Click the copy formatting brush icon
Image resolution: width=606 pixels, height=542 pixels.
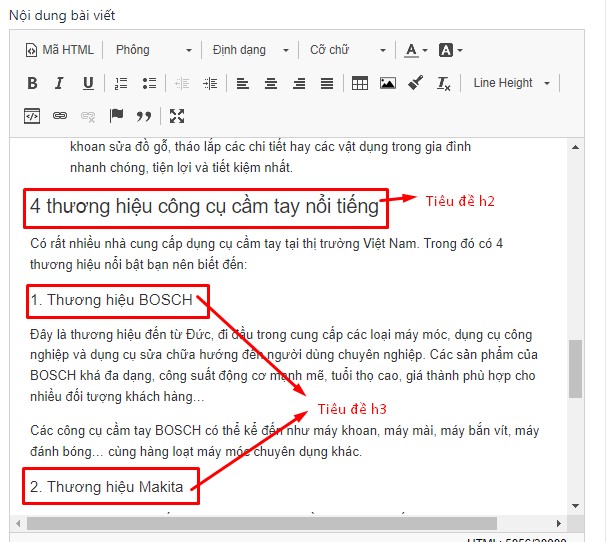coord(415,83)
